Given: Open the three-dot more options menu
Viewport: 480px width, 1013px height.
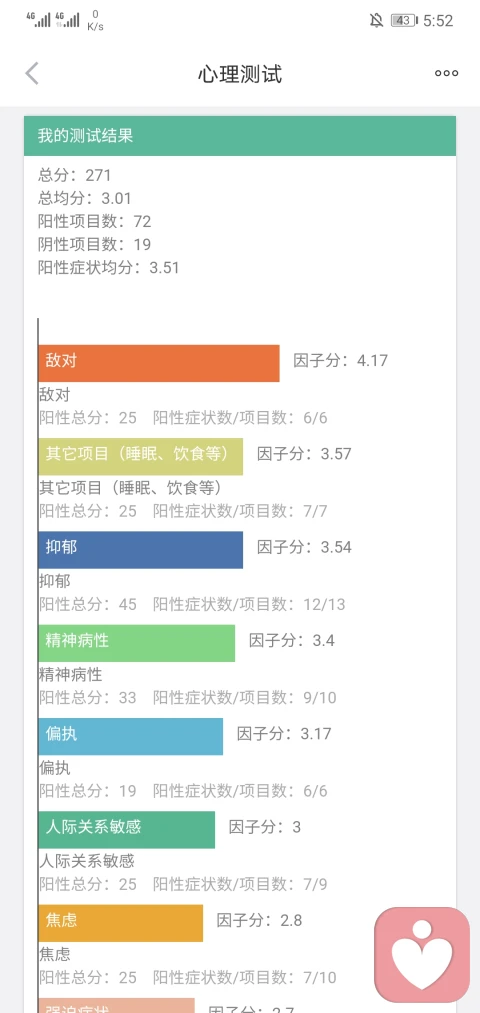Looking at the screenshot, I should point(446,74).
